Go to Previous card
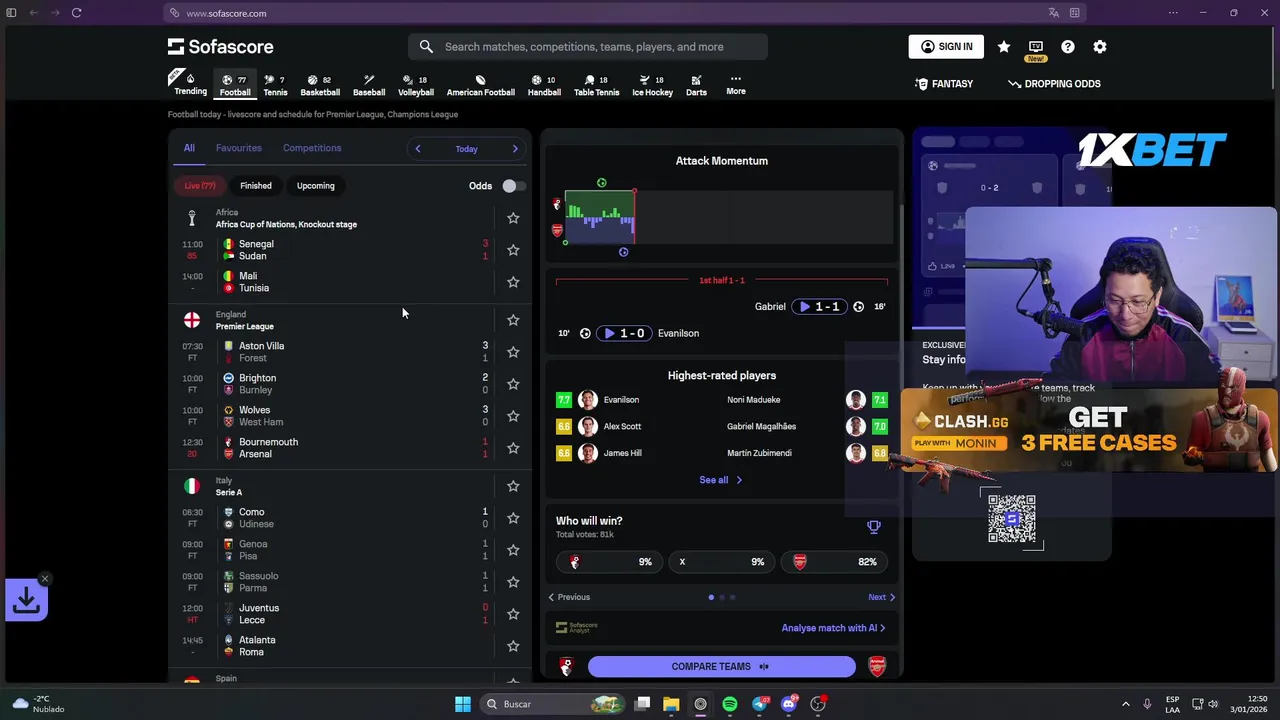This screenshot has height=720, width=1280. (x=569, y=597)
